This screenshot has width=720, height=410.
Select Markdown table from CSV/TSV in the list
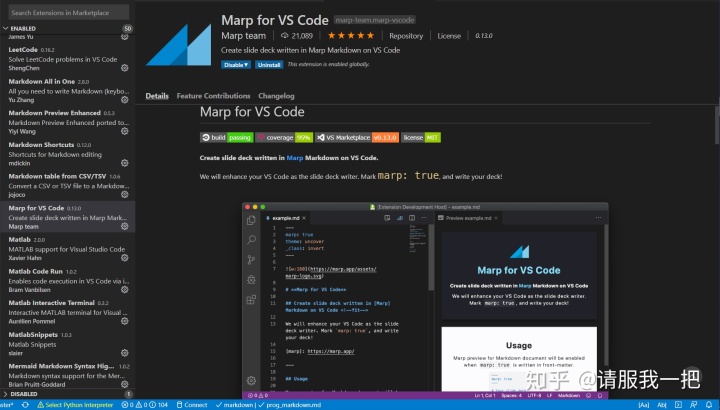click(x=68, y=185)
